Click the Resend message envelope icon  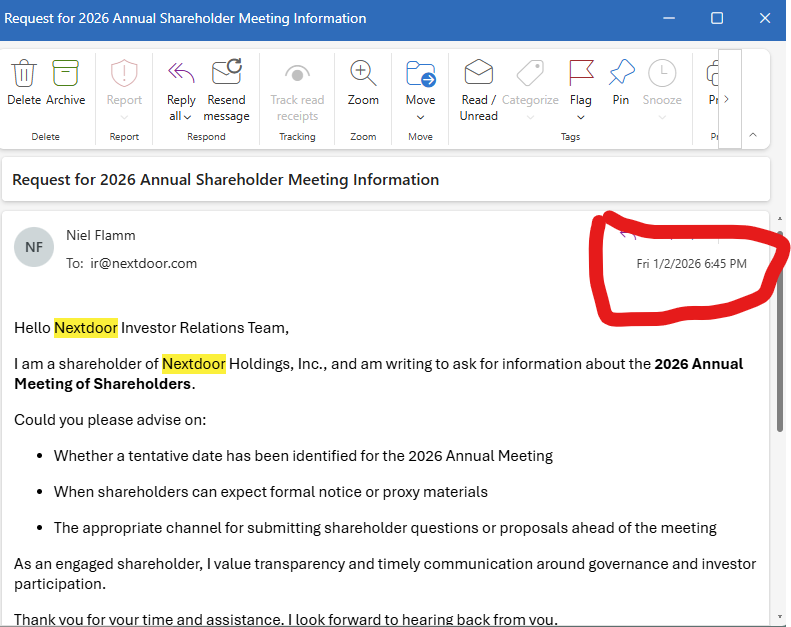(227, 72)
